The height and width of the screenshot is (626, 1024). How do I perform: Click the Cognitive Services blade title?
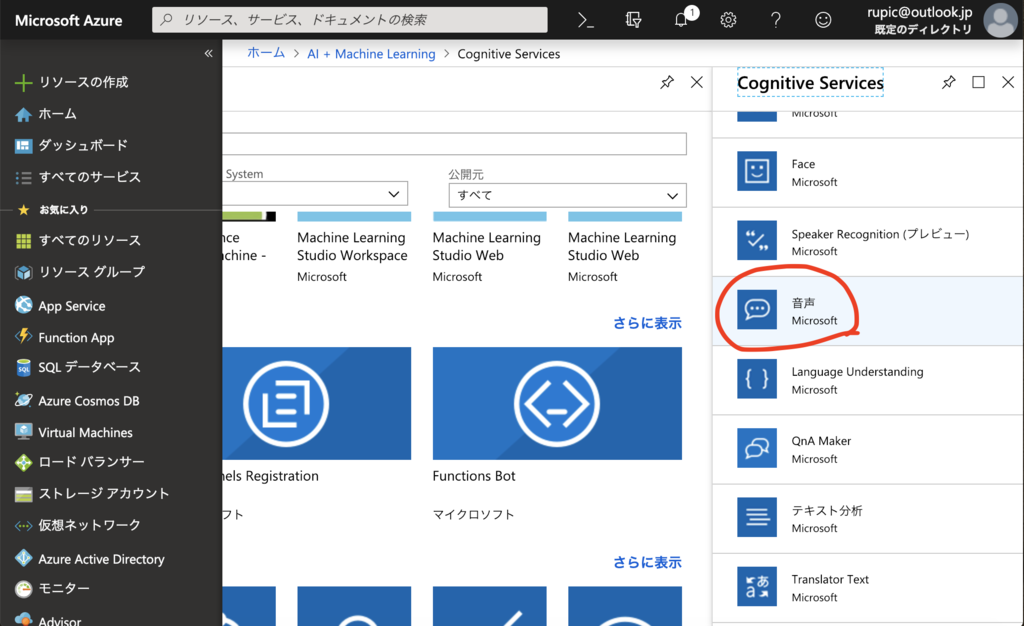(810, 83)
